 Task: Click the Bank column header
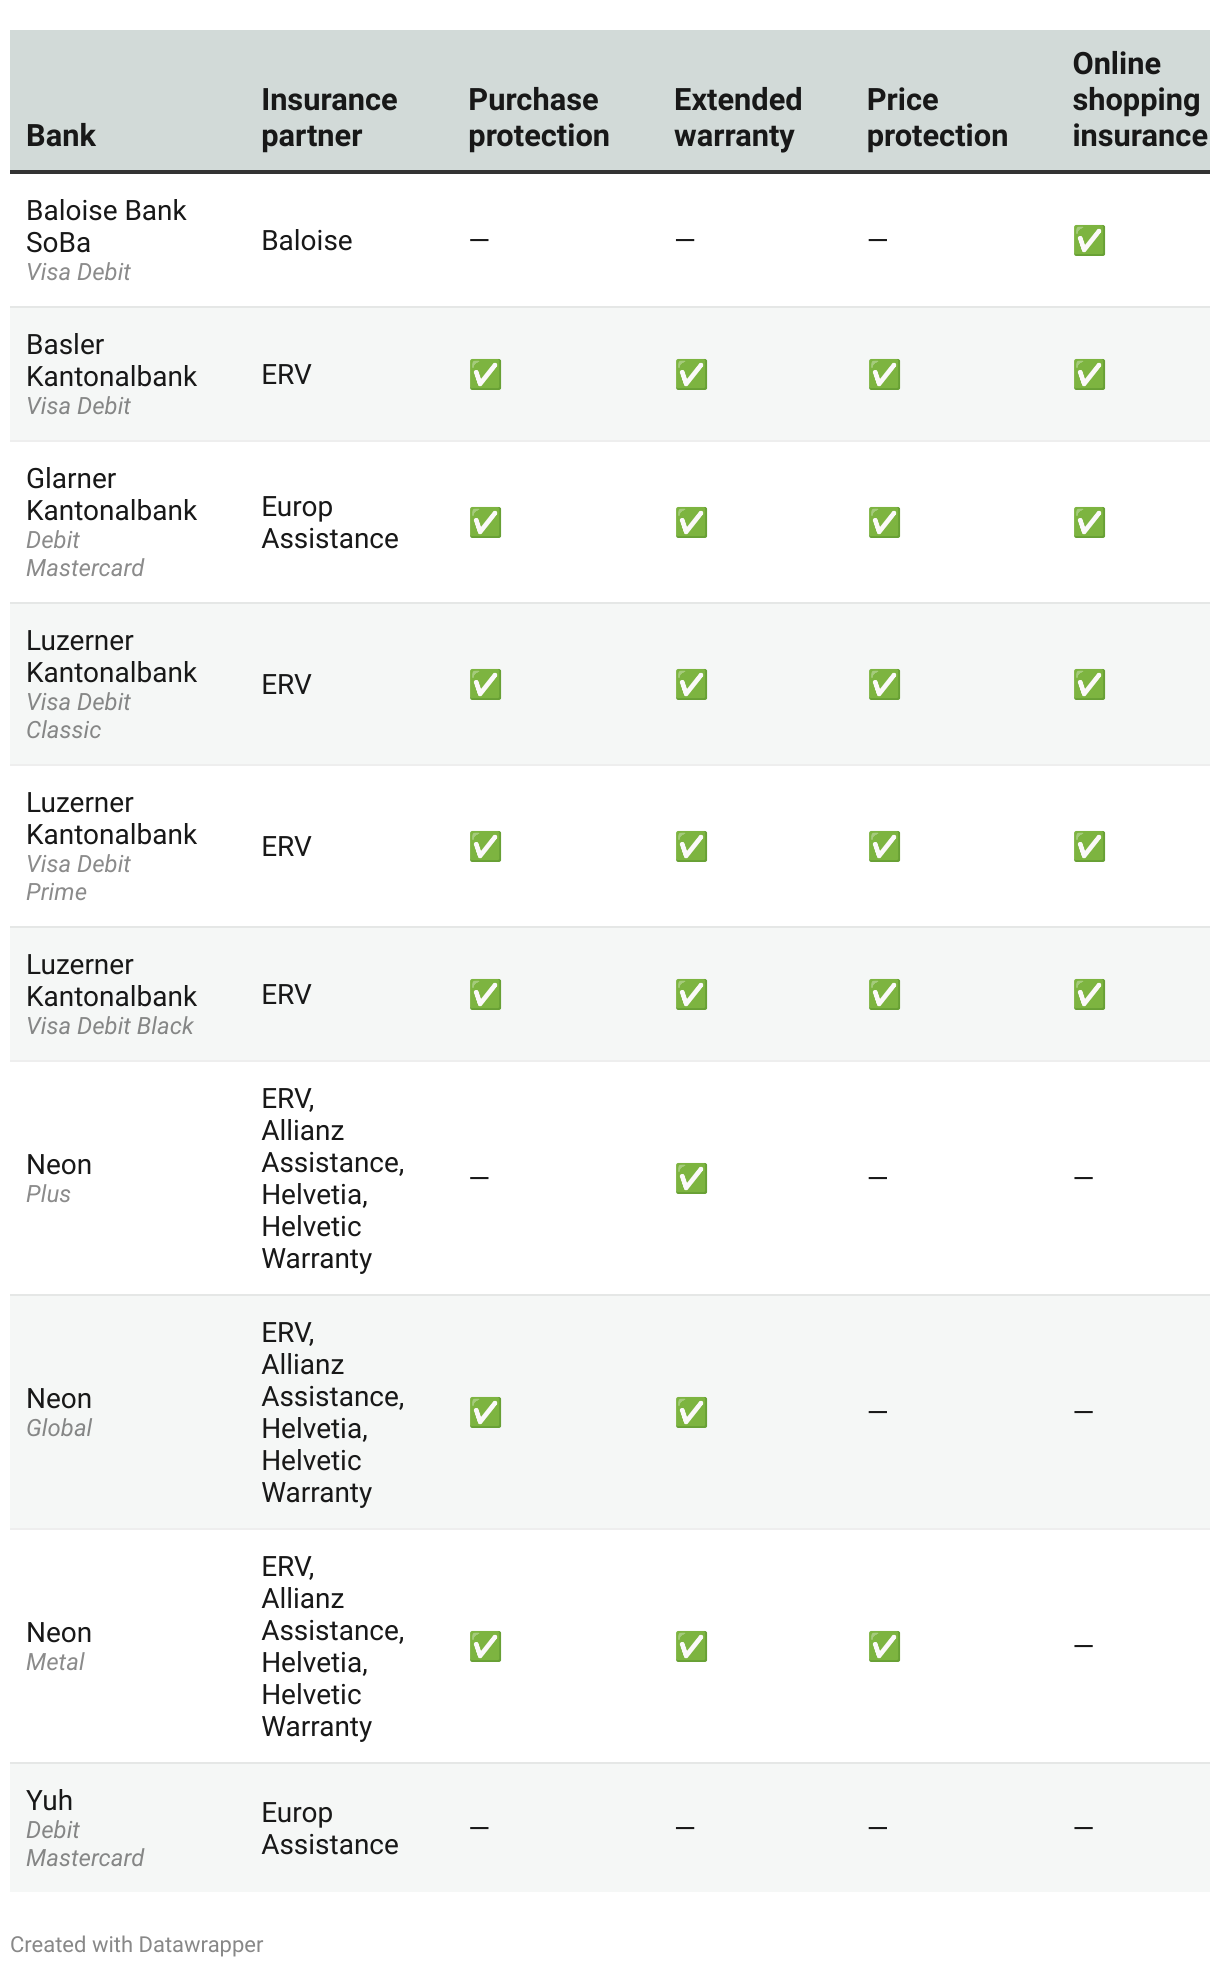[x=61, y=135]
